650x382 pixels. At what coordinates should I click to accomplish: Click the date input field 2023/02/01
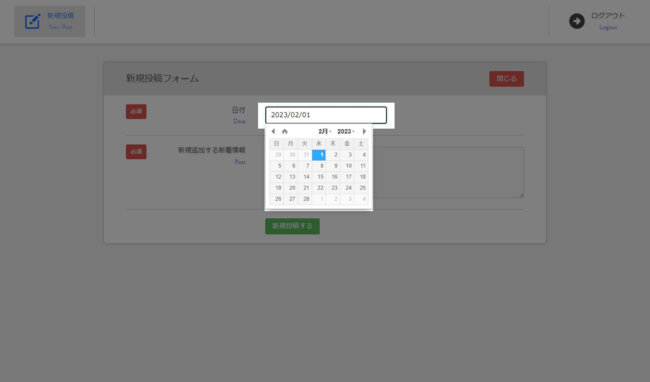[x=326, y=115]
